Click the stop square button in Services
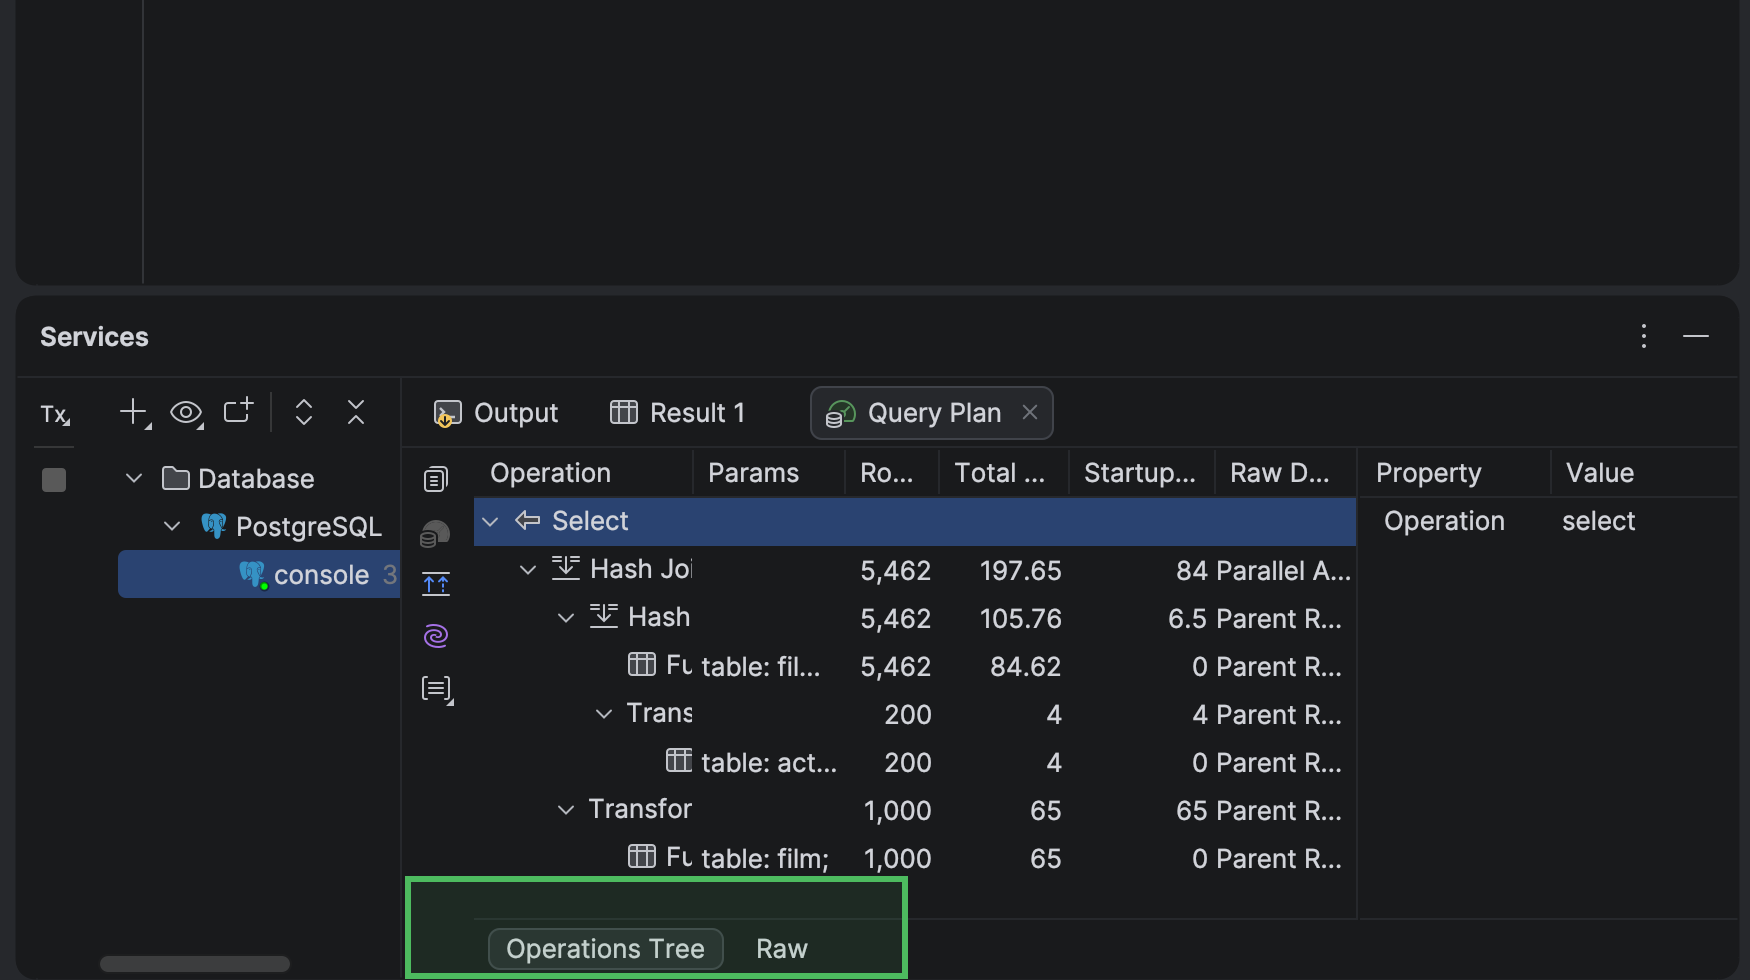Viewport: 1750px width, 980px height. [x=54, y=480]
